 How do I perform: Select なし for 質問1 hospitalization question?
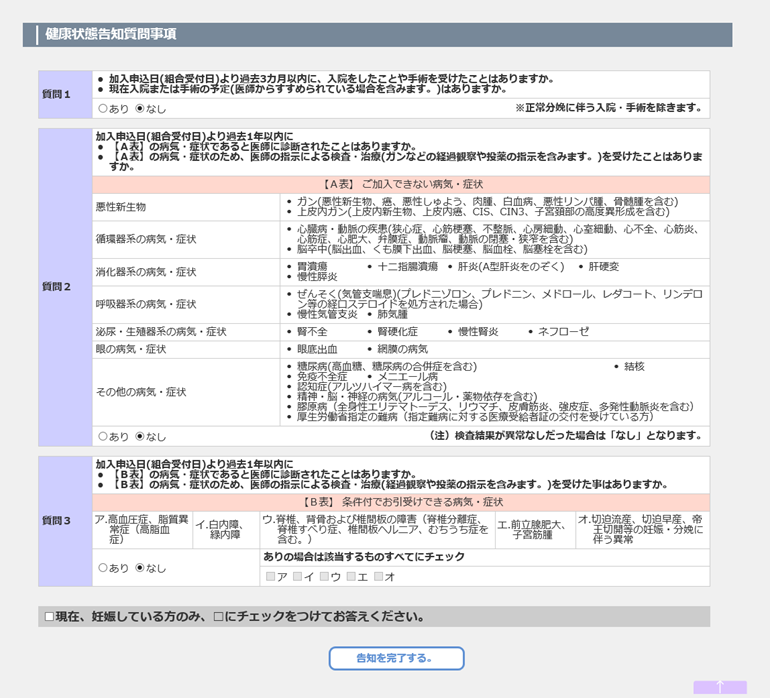click(x=140, y=108)
